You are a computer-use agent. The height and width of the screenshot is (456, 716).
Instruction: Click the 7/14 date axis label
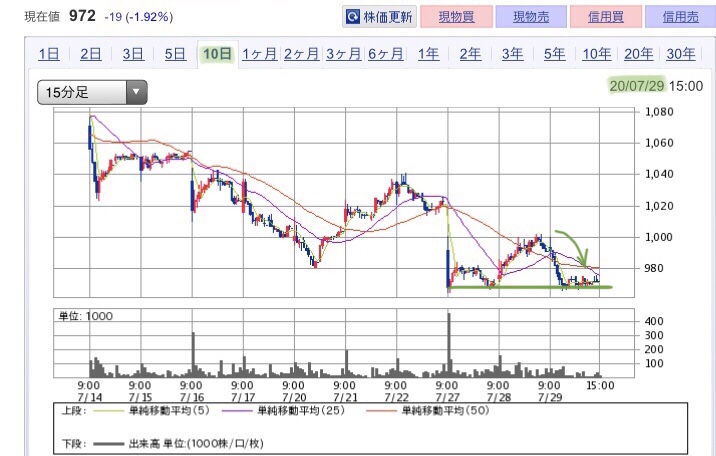(x=90, y=397)
